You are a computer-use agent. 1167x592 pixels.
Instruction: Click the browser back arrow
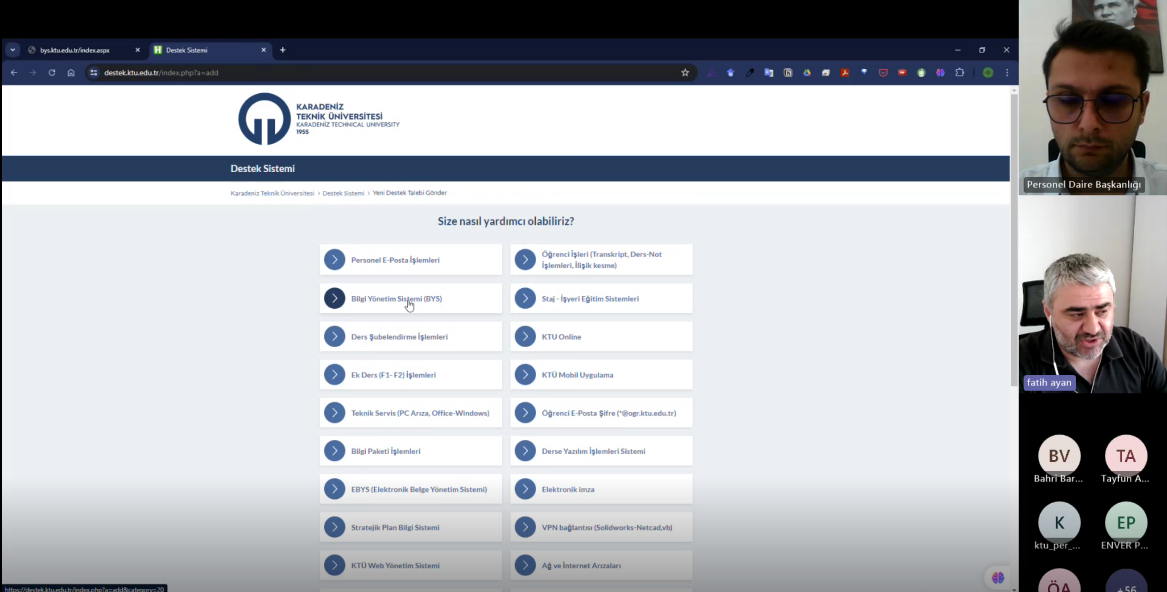tap(13, 72)
